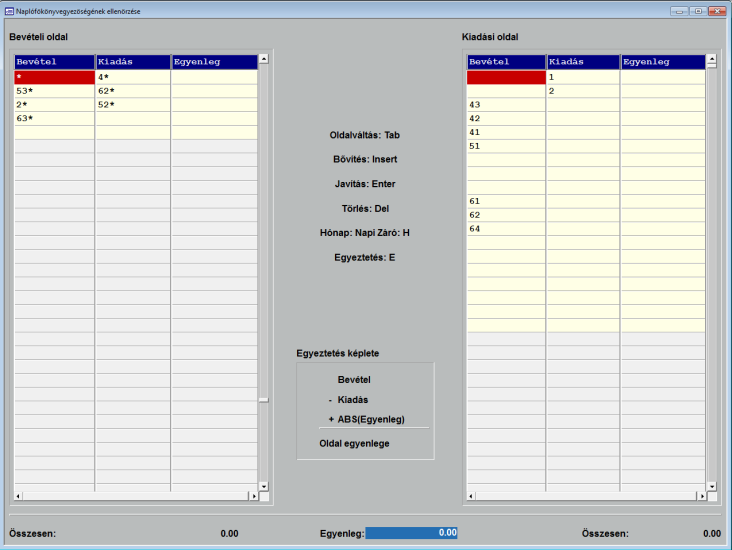Select the 61 cell in right table
The height and width of the screenshot is (550, 732).
click(x=506, y=201)
